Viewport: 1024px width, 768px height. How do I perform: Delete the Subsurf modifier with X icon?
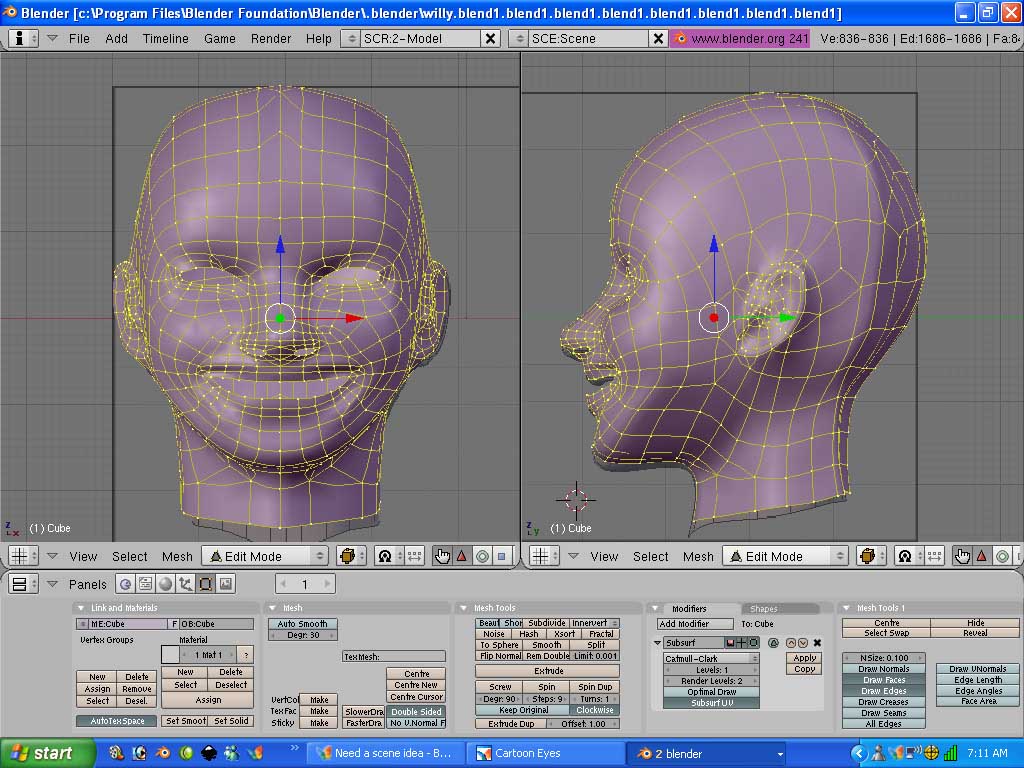click(817, 643)
